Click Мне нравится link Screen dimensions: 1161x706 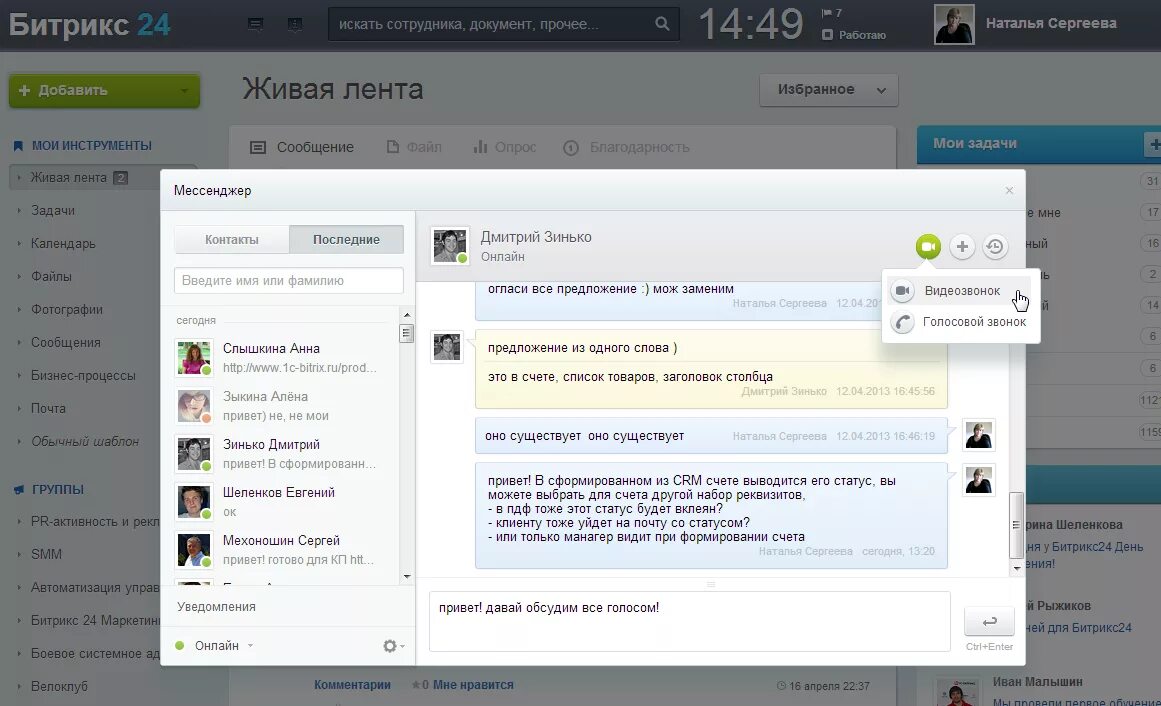point(472,685)
